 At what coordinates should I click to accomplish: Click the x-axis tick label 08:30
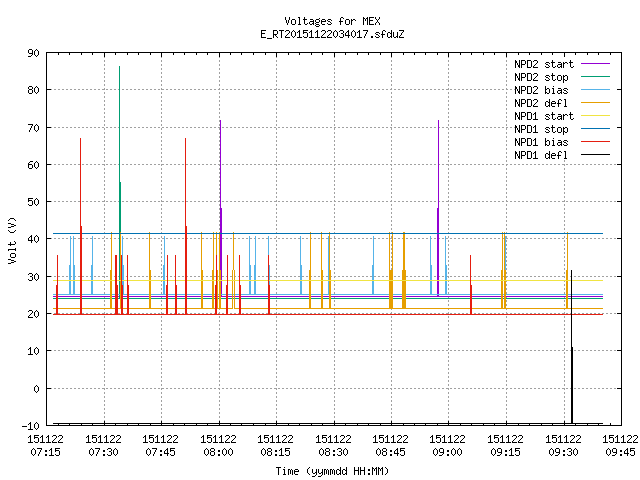pos(333,453)
